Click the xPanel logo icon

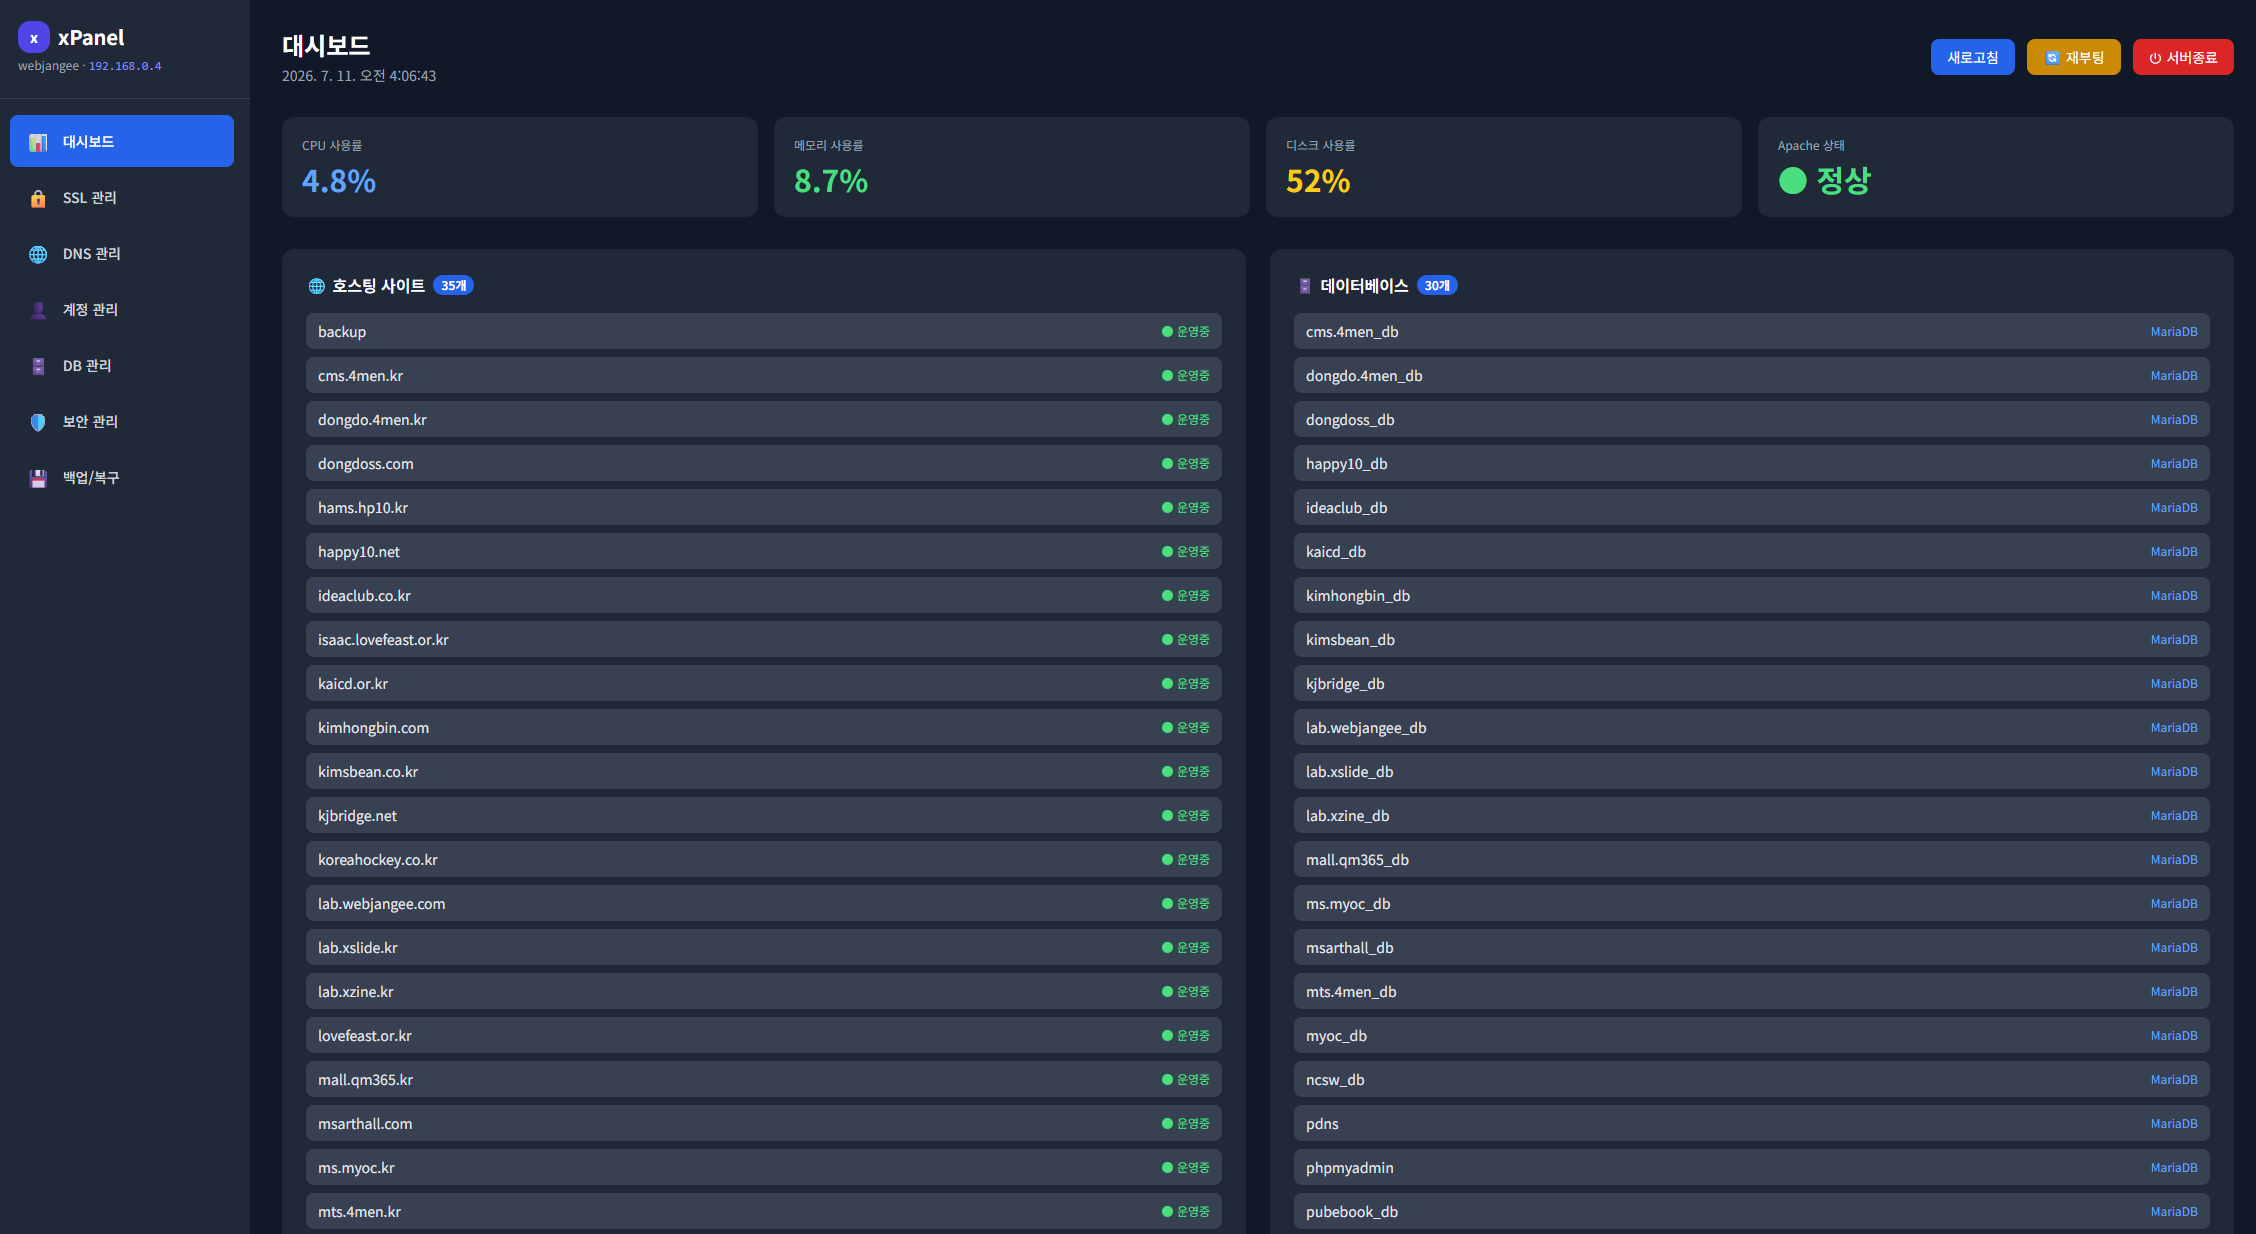[34, 38]
